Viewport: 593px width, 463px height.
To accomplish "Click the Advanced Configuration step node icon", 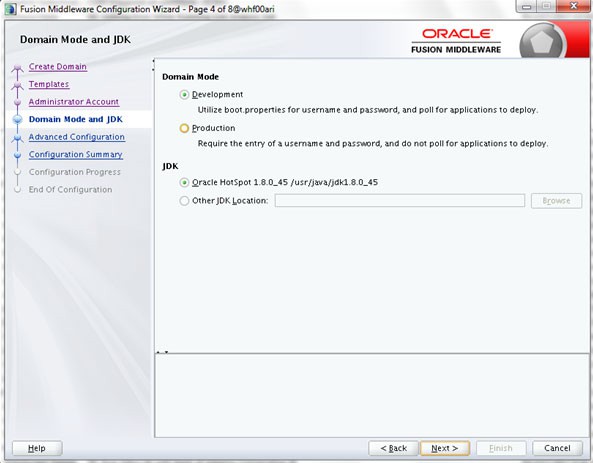I will (x=17, y=138).
